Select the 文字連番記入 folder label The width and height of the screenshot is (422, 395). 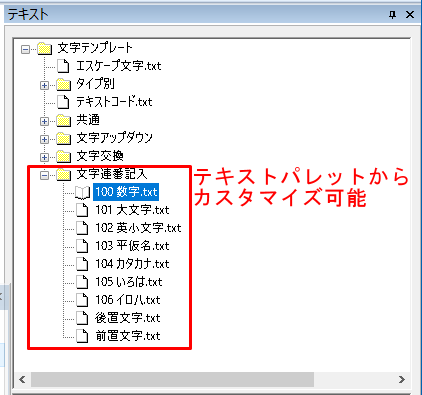point(112,174)
